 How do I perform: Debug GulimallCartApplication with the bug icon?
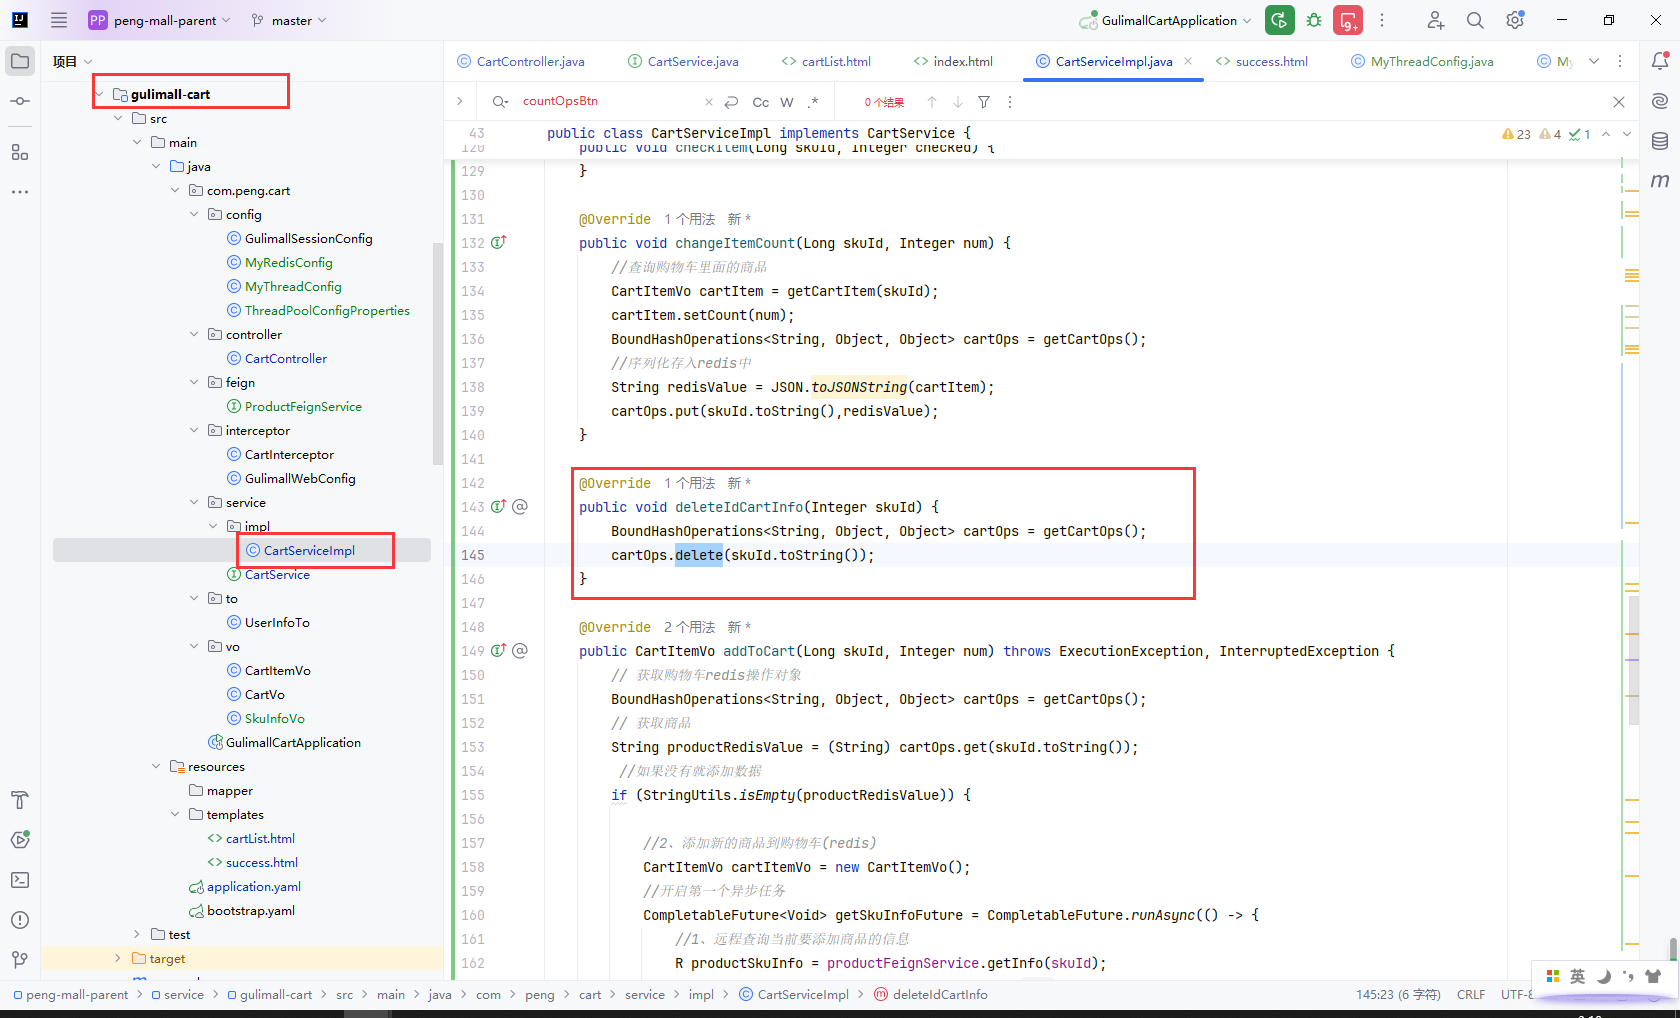click(1314, 20)
